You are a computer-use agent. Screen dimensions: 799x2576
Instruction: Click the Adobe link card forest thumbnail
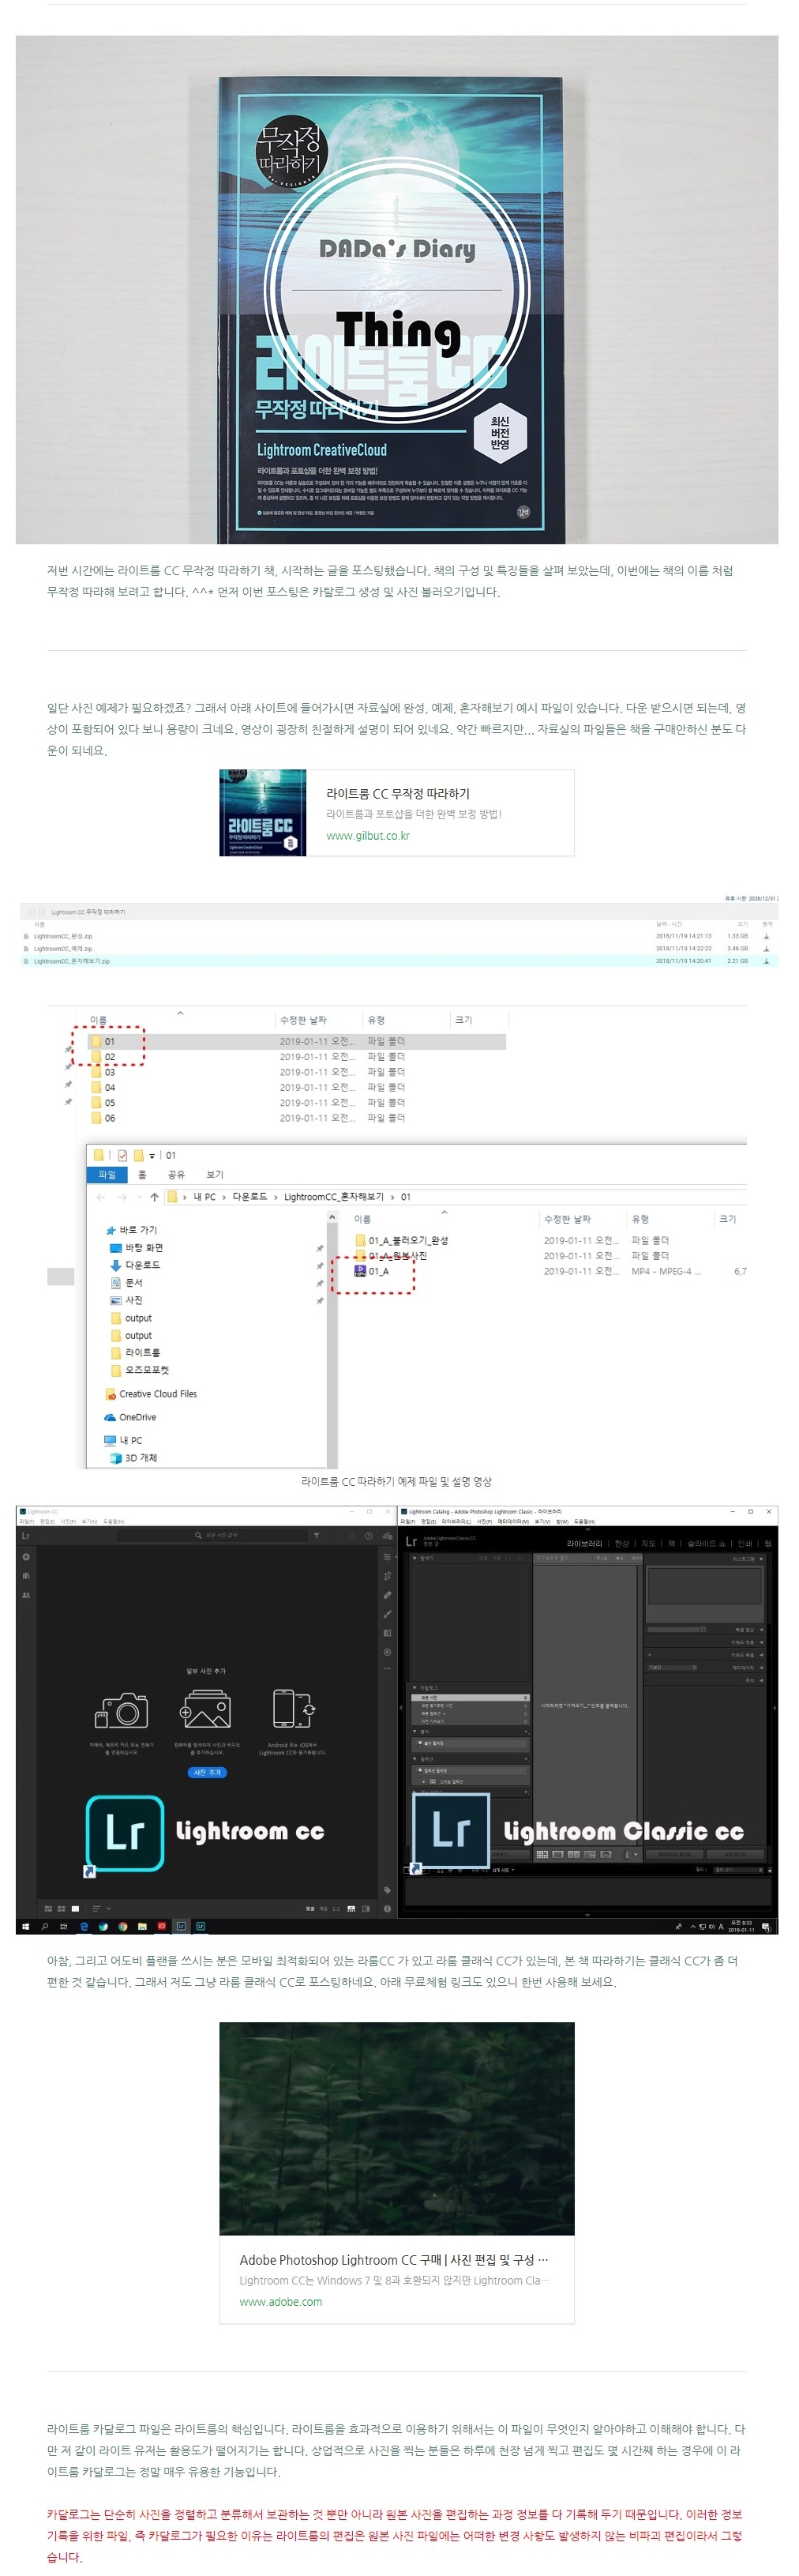pos(397,2129)
